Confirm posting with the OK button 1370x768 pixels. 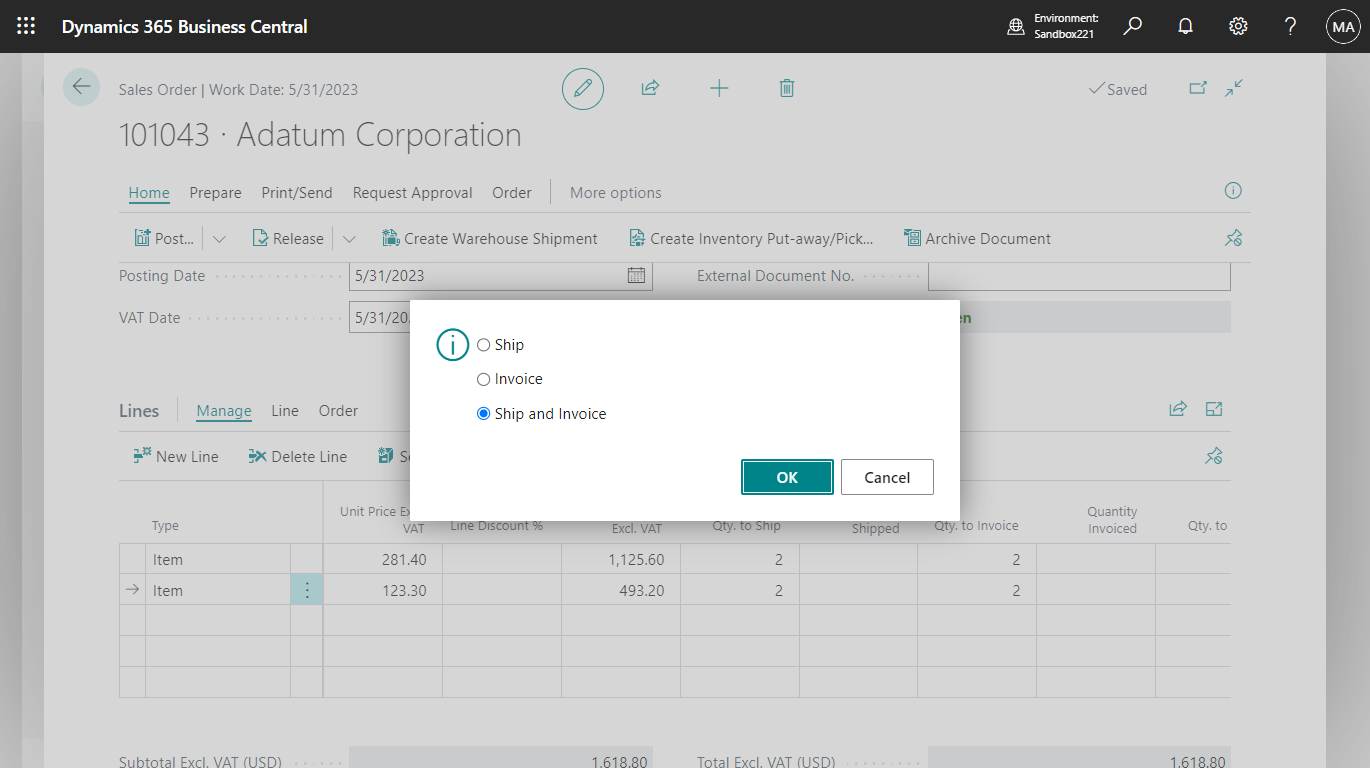click(787, 477)
